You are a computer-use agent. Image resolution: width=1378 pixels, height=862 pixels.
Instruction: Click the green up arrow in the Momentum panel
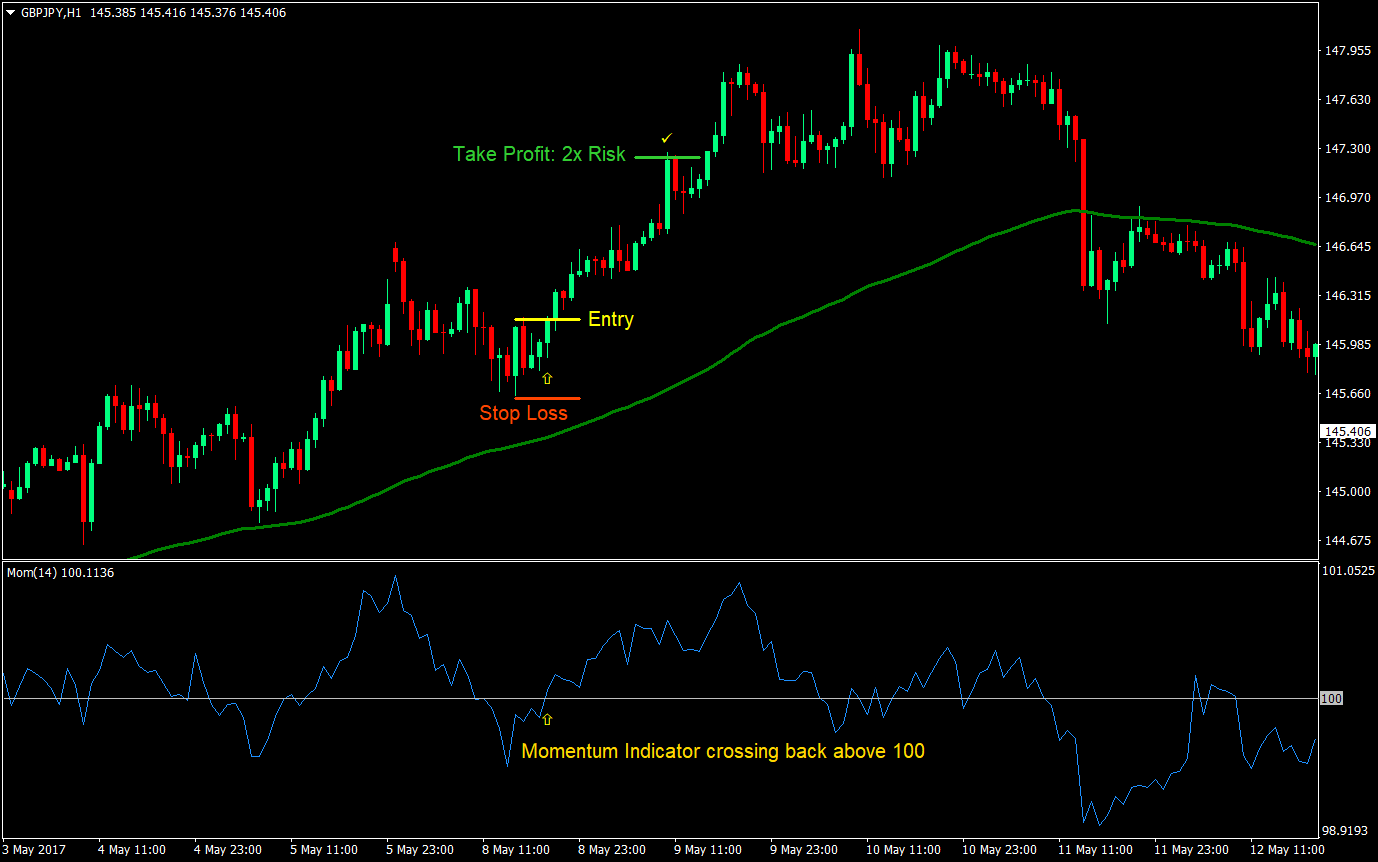coord(547,719)
